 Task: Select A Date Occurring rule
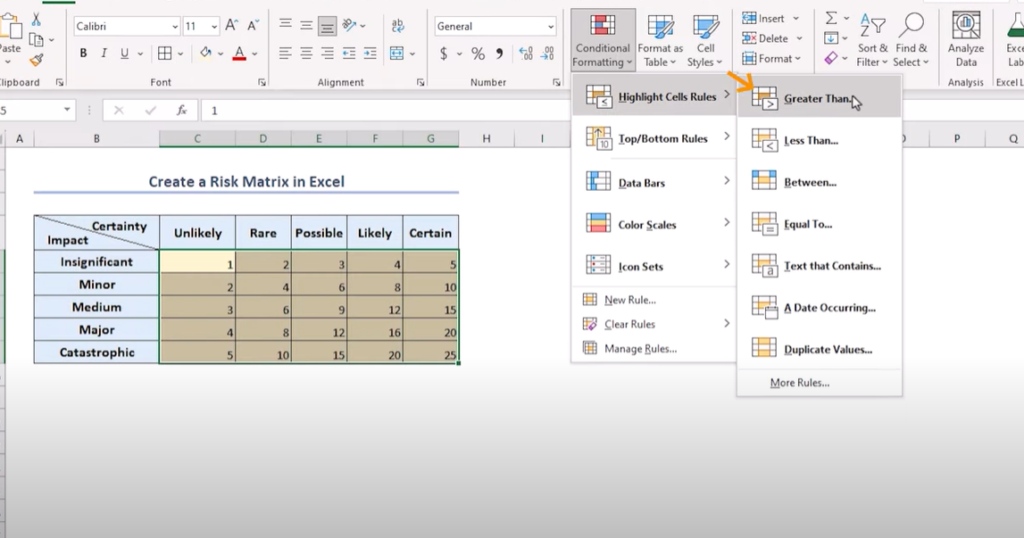point(820,308)
